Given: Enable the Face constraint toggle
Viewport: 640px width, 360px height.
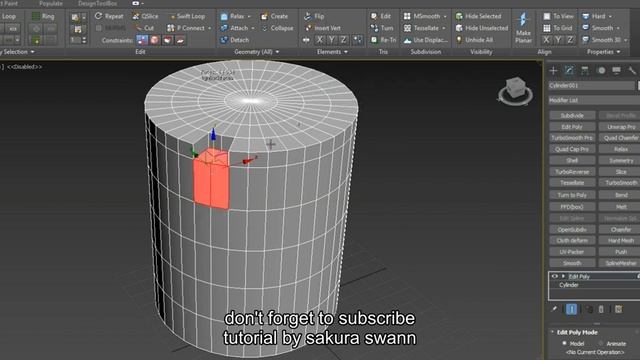Looking at the screenshot, I should 167,40.
